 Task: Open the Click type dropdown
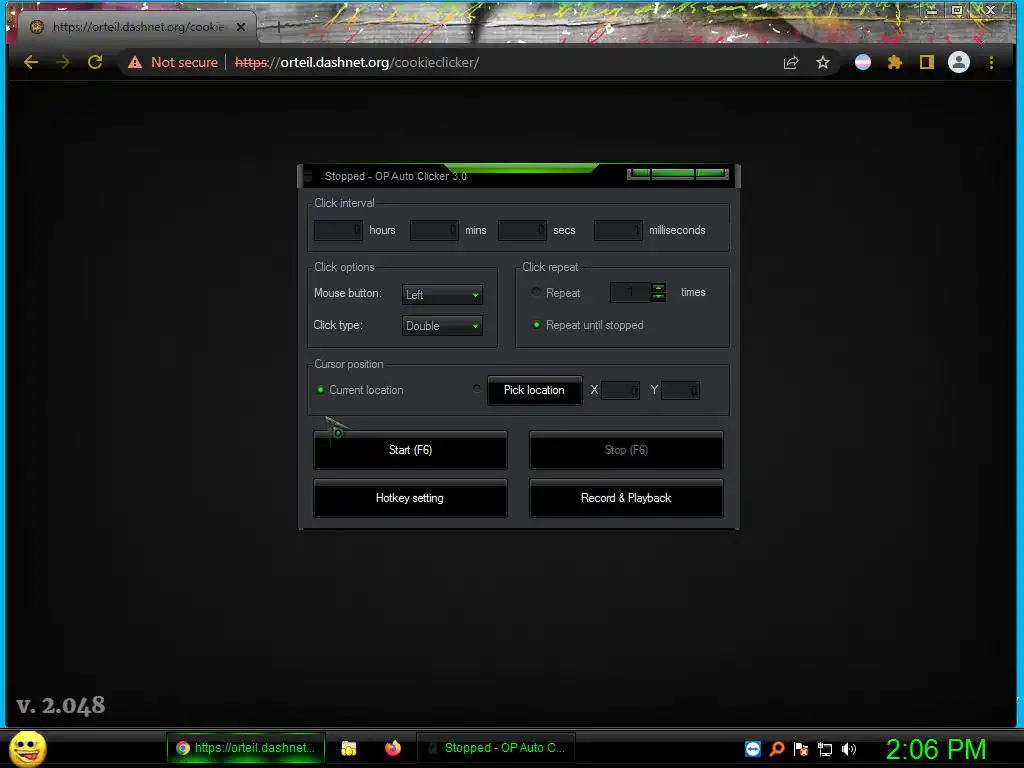442,325
